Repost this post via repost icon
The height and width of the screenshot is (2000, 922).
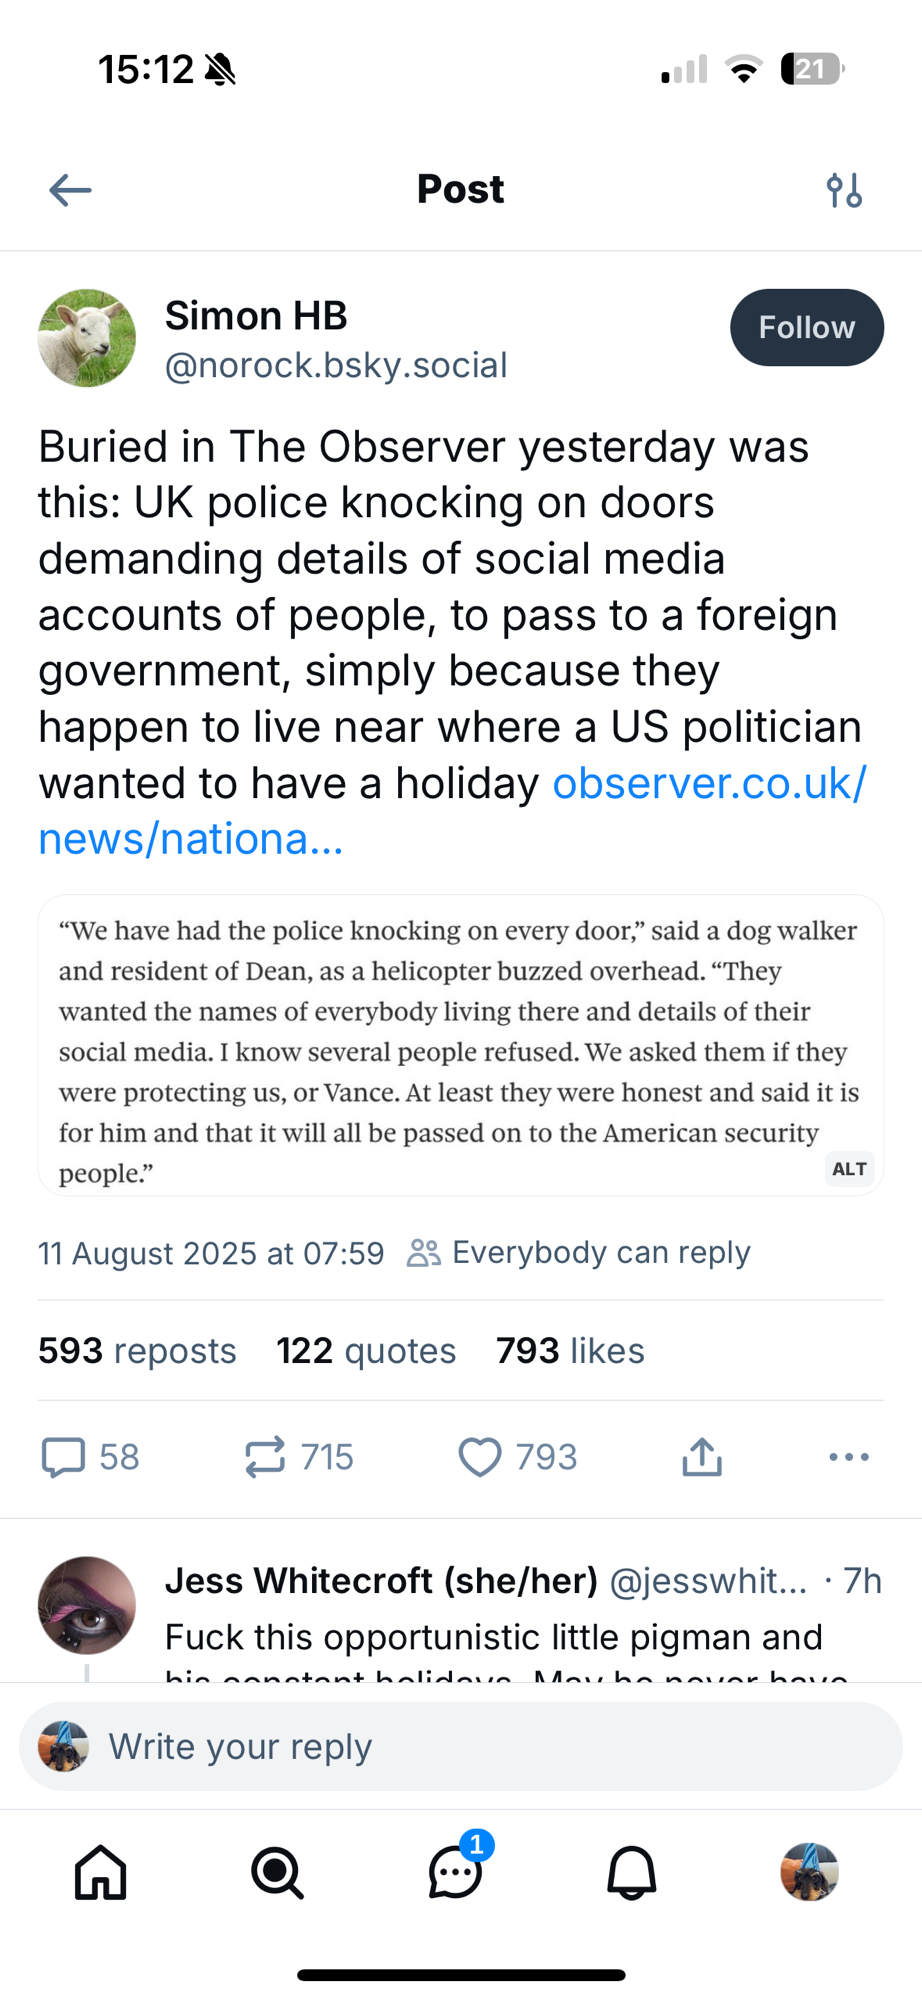tap(265, 1457)
